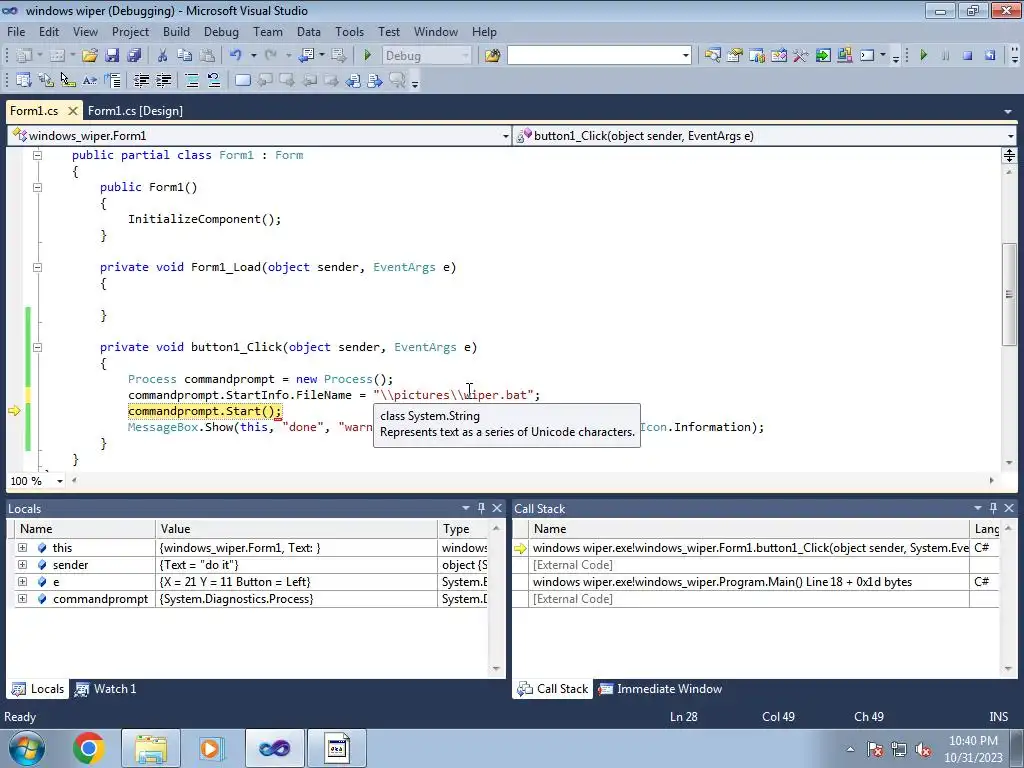
Task: Toggle auto-hide pin on Locals panel
Action: pyautogui.click(x=481, y=507)
